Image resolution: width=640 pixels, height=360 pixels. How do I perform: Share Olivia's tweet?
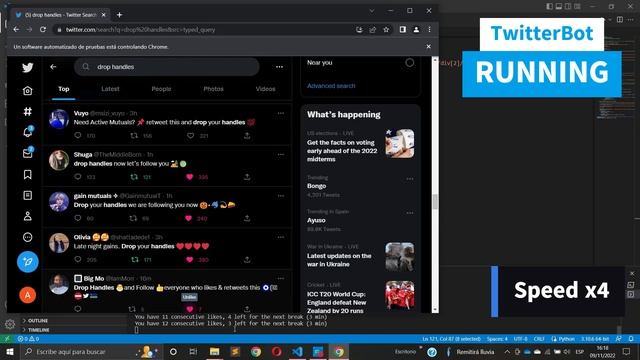click(247, 259)
